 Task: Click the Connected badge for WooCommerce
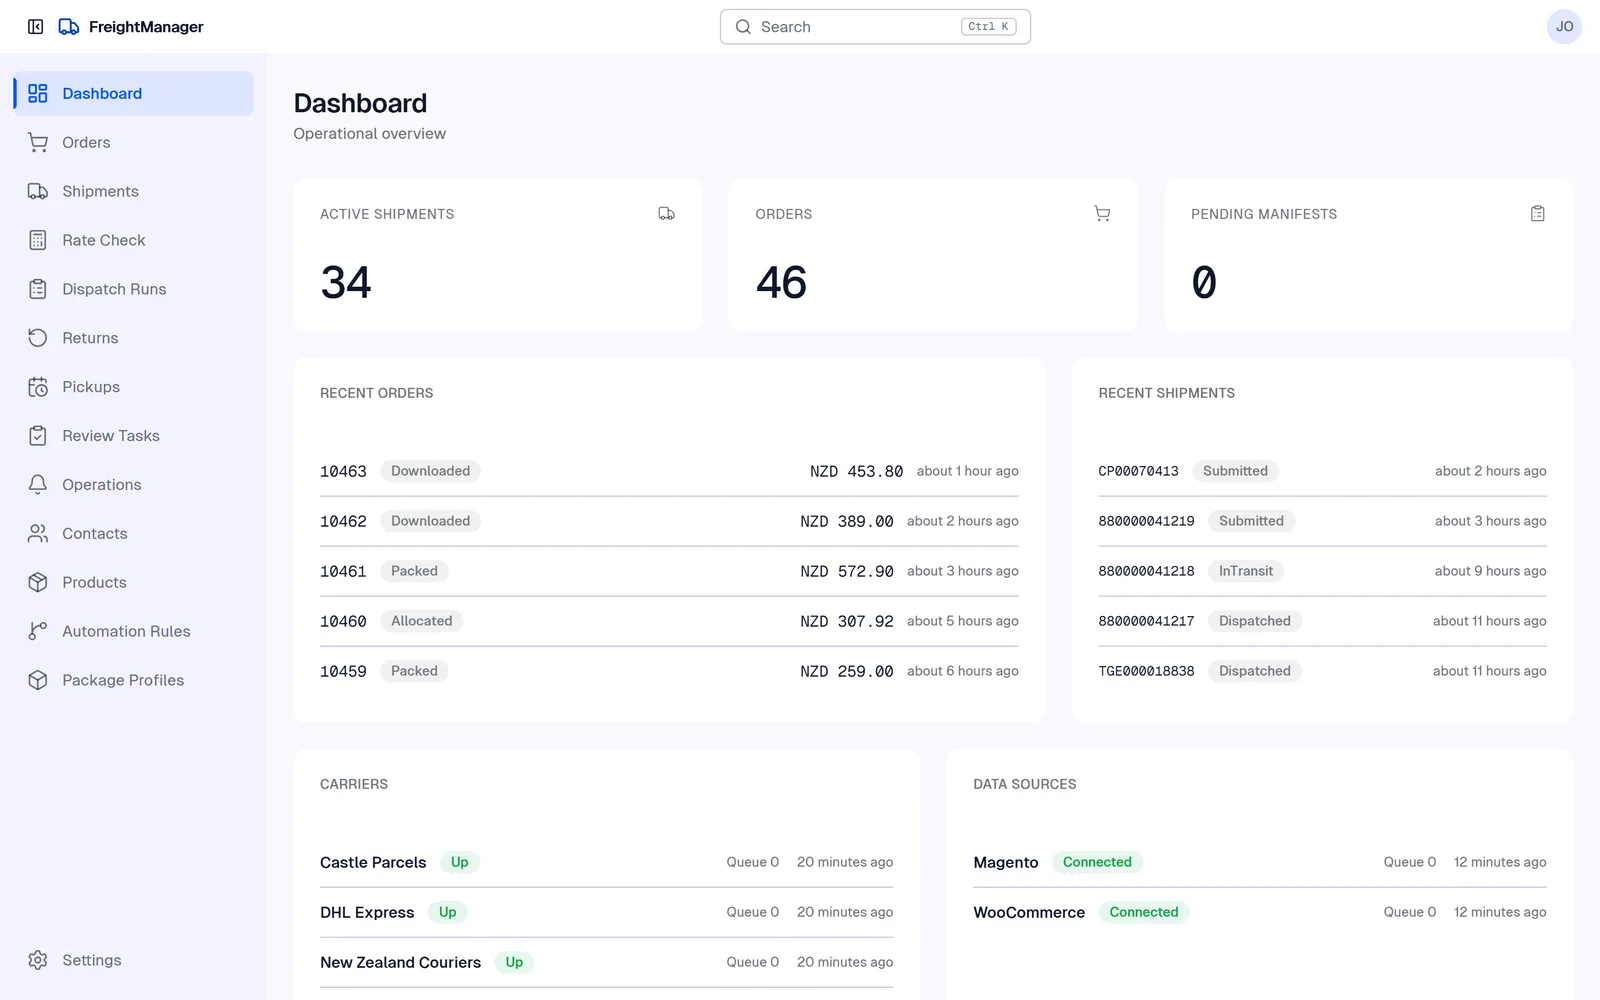1144,912
